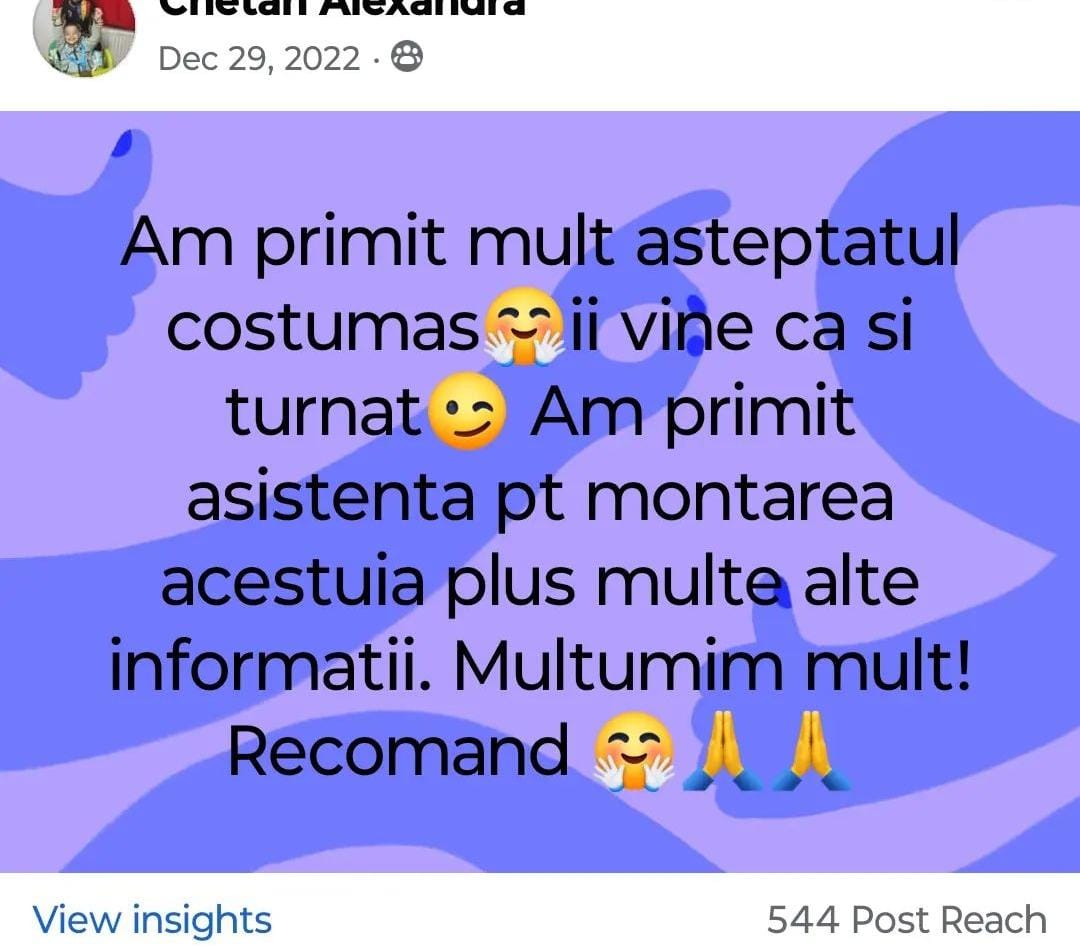
Task: Select the first praying hands emoji
Action: (x=723, y=751)
